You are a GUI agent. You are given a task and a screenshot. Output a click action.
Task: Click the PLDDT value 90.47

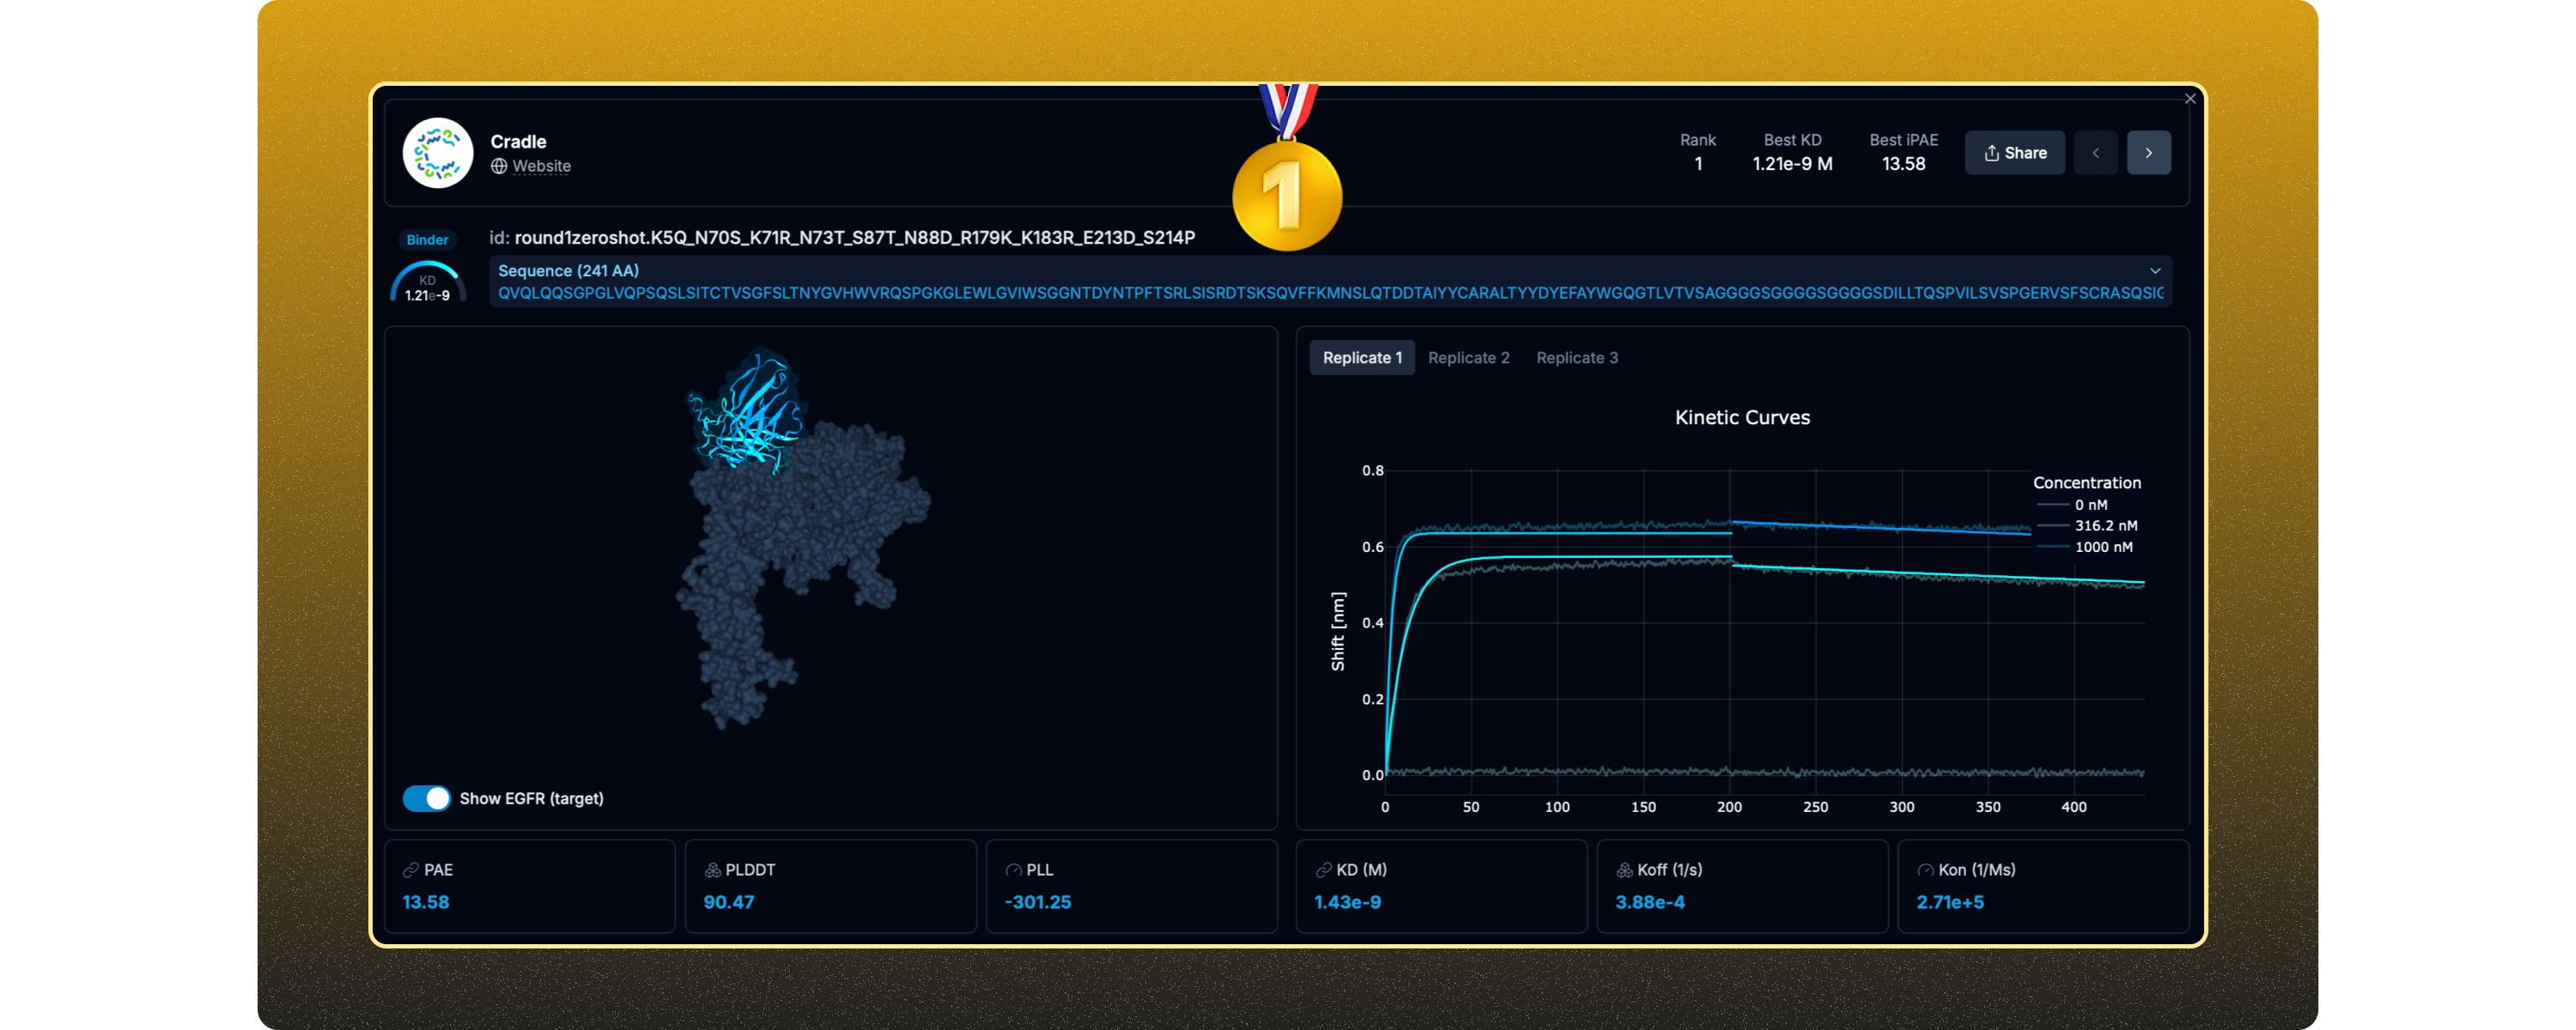(x=729, y=902)
